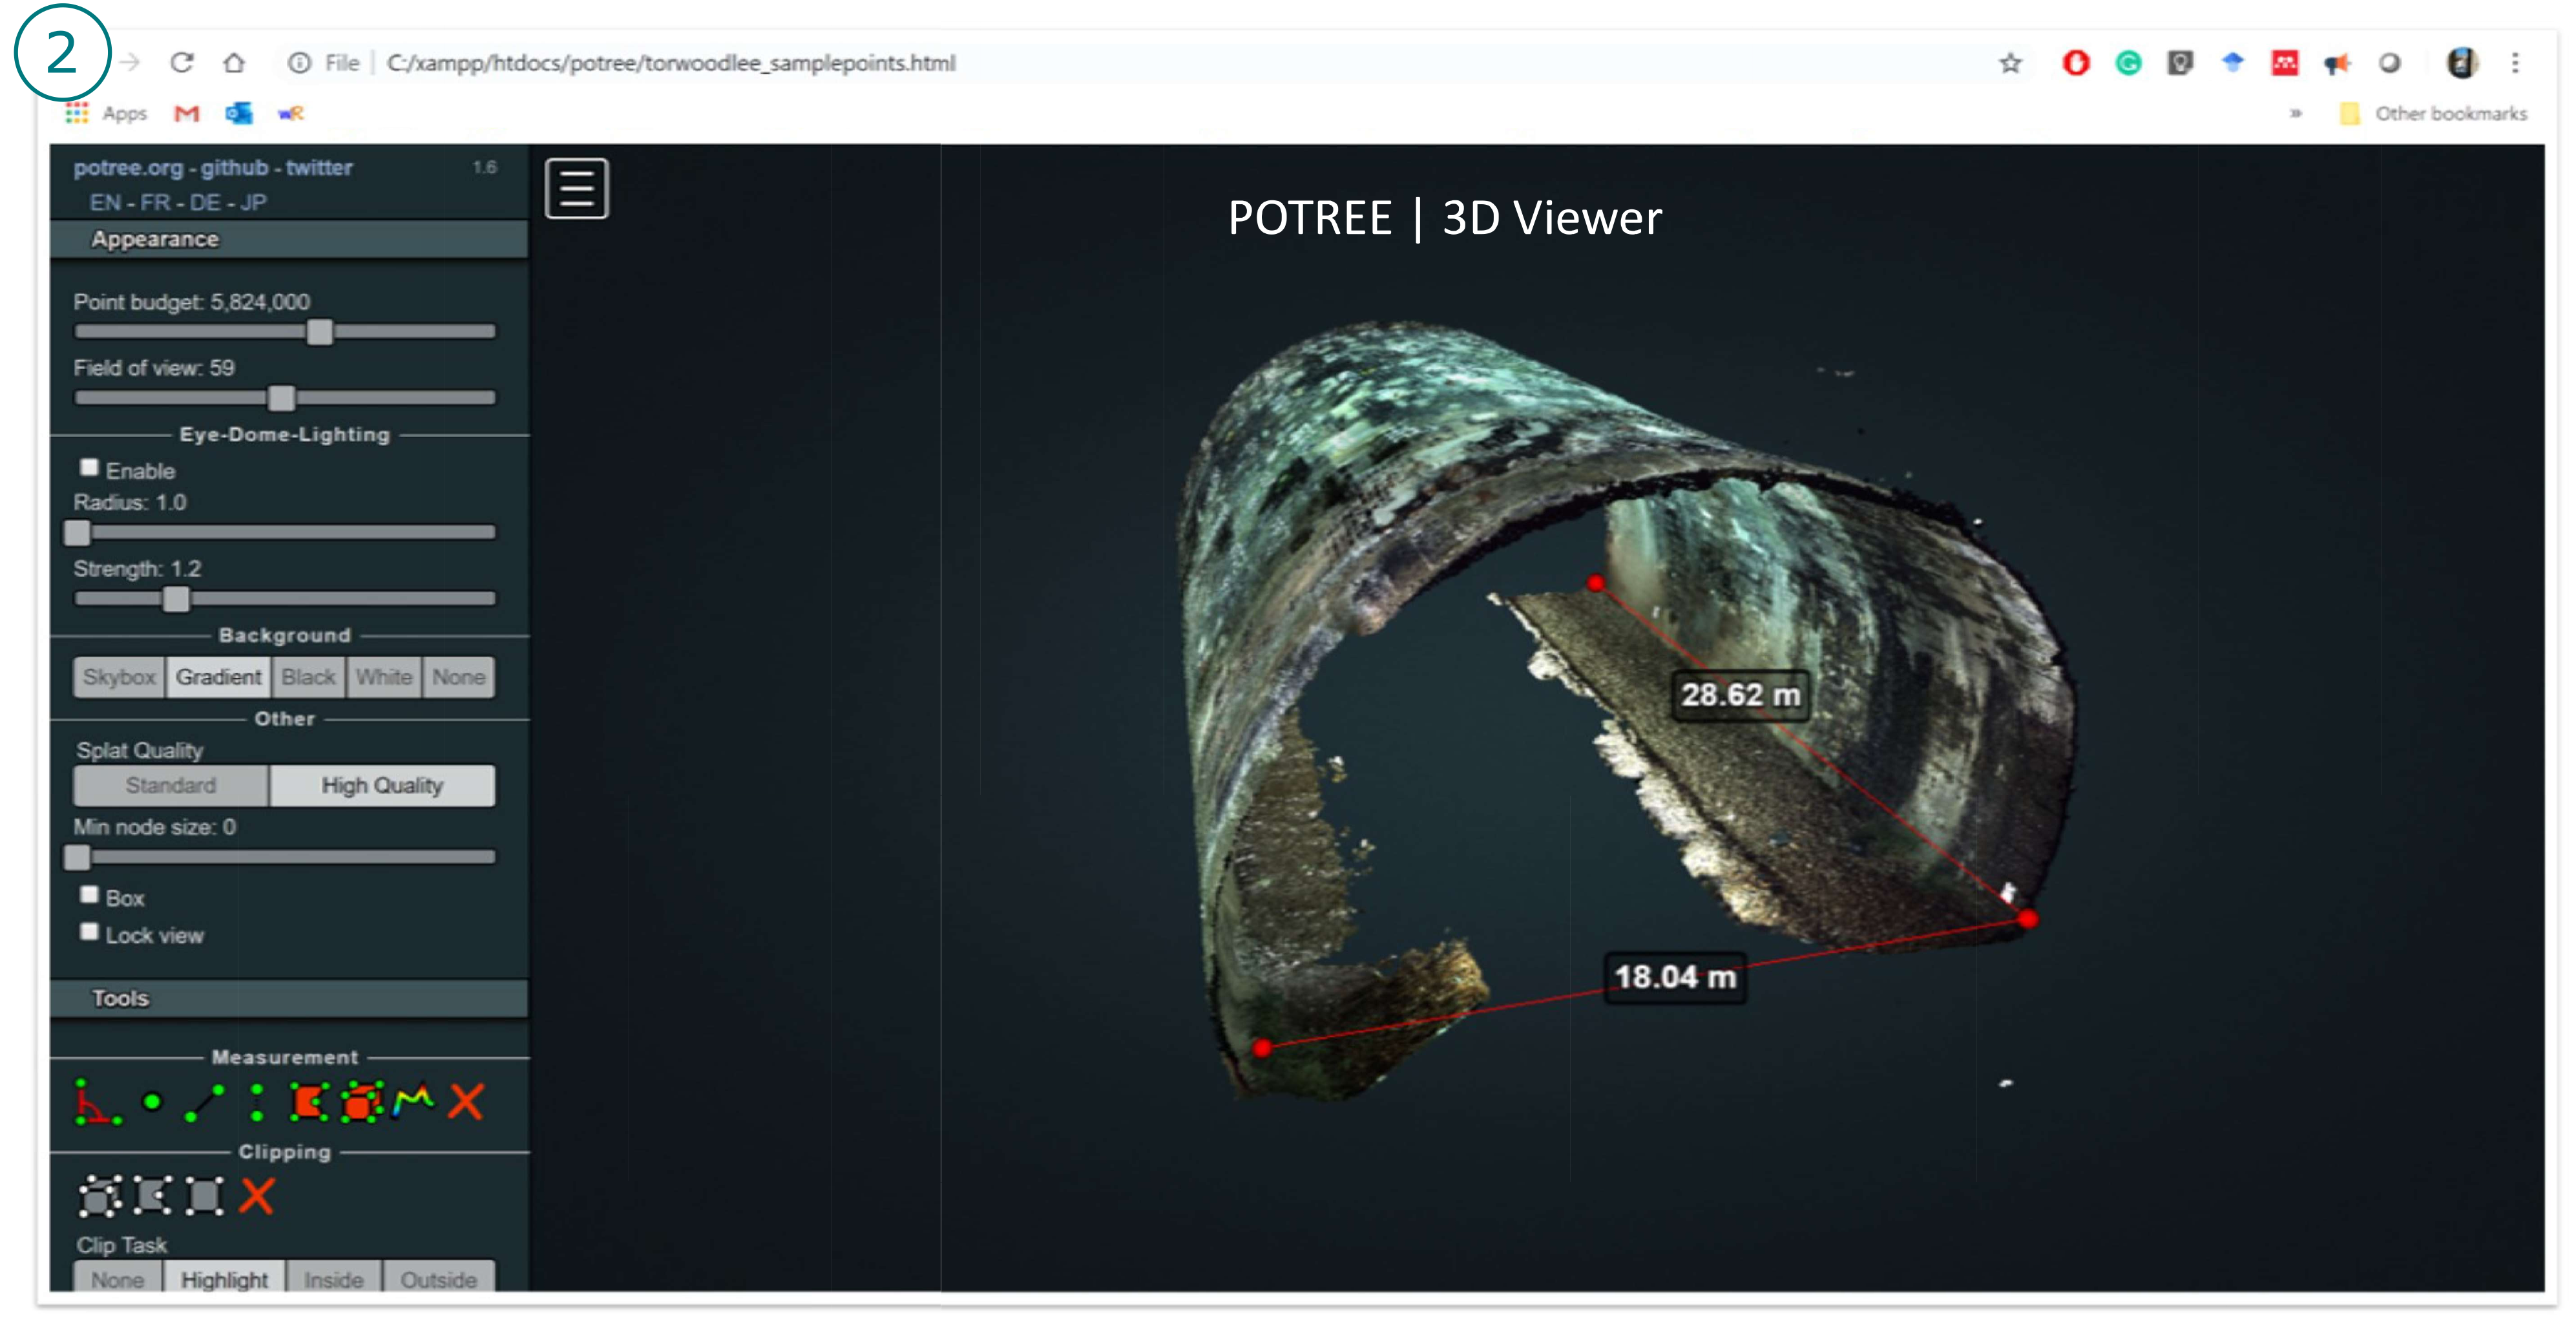Set background to Skybox
2576x1324 pixels.
119,677
